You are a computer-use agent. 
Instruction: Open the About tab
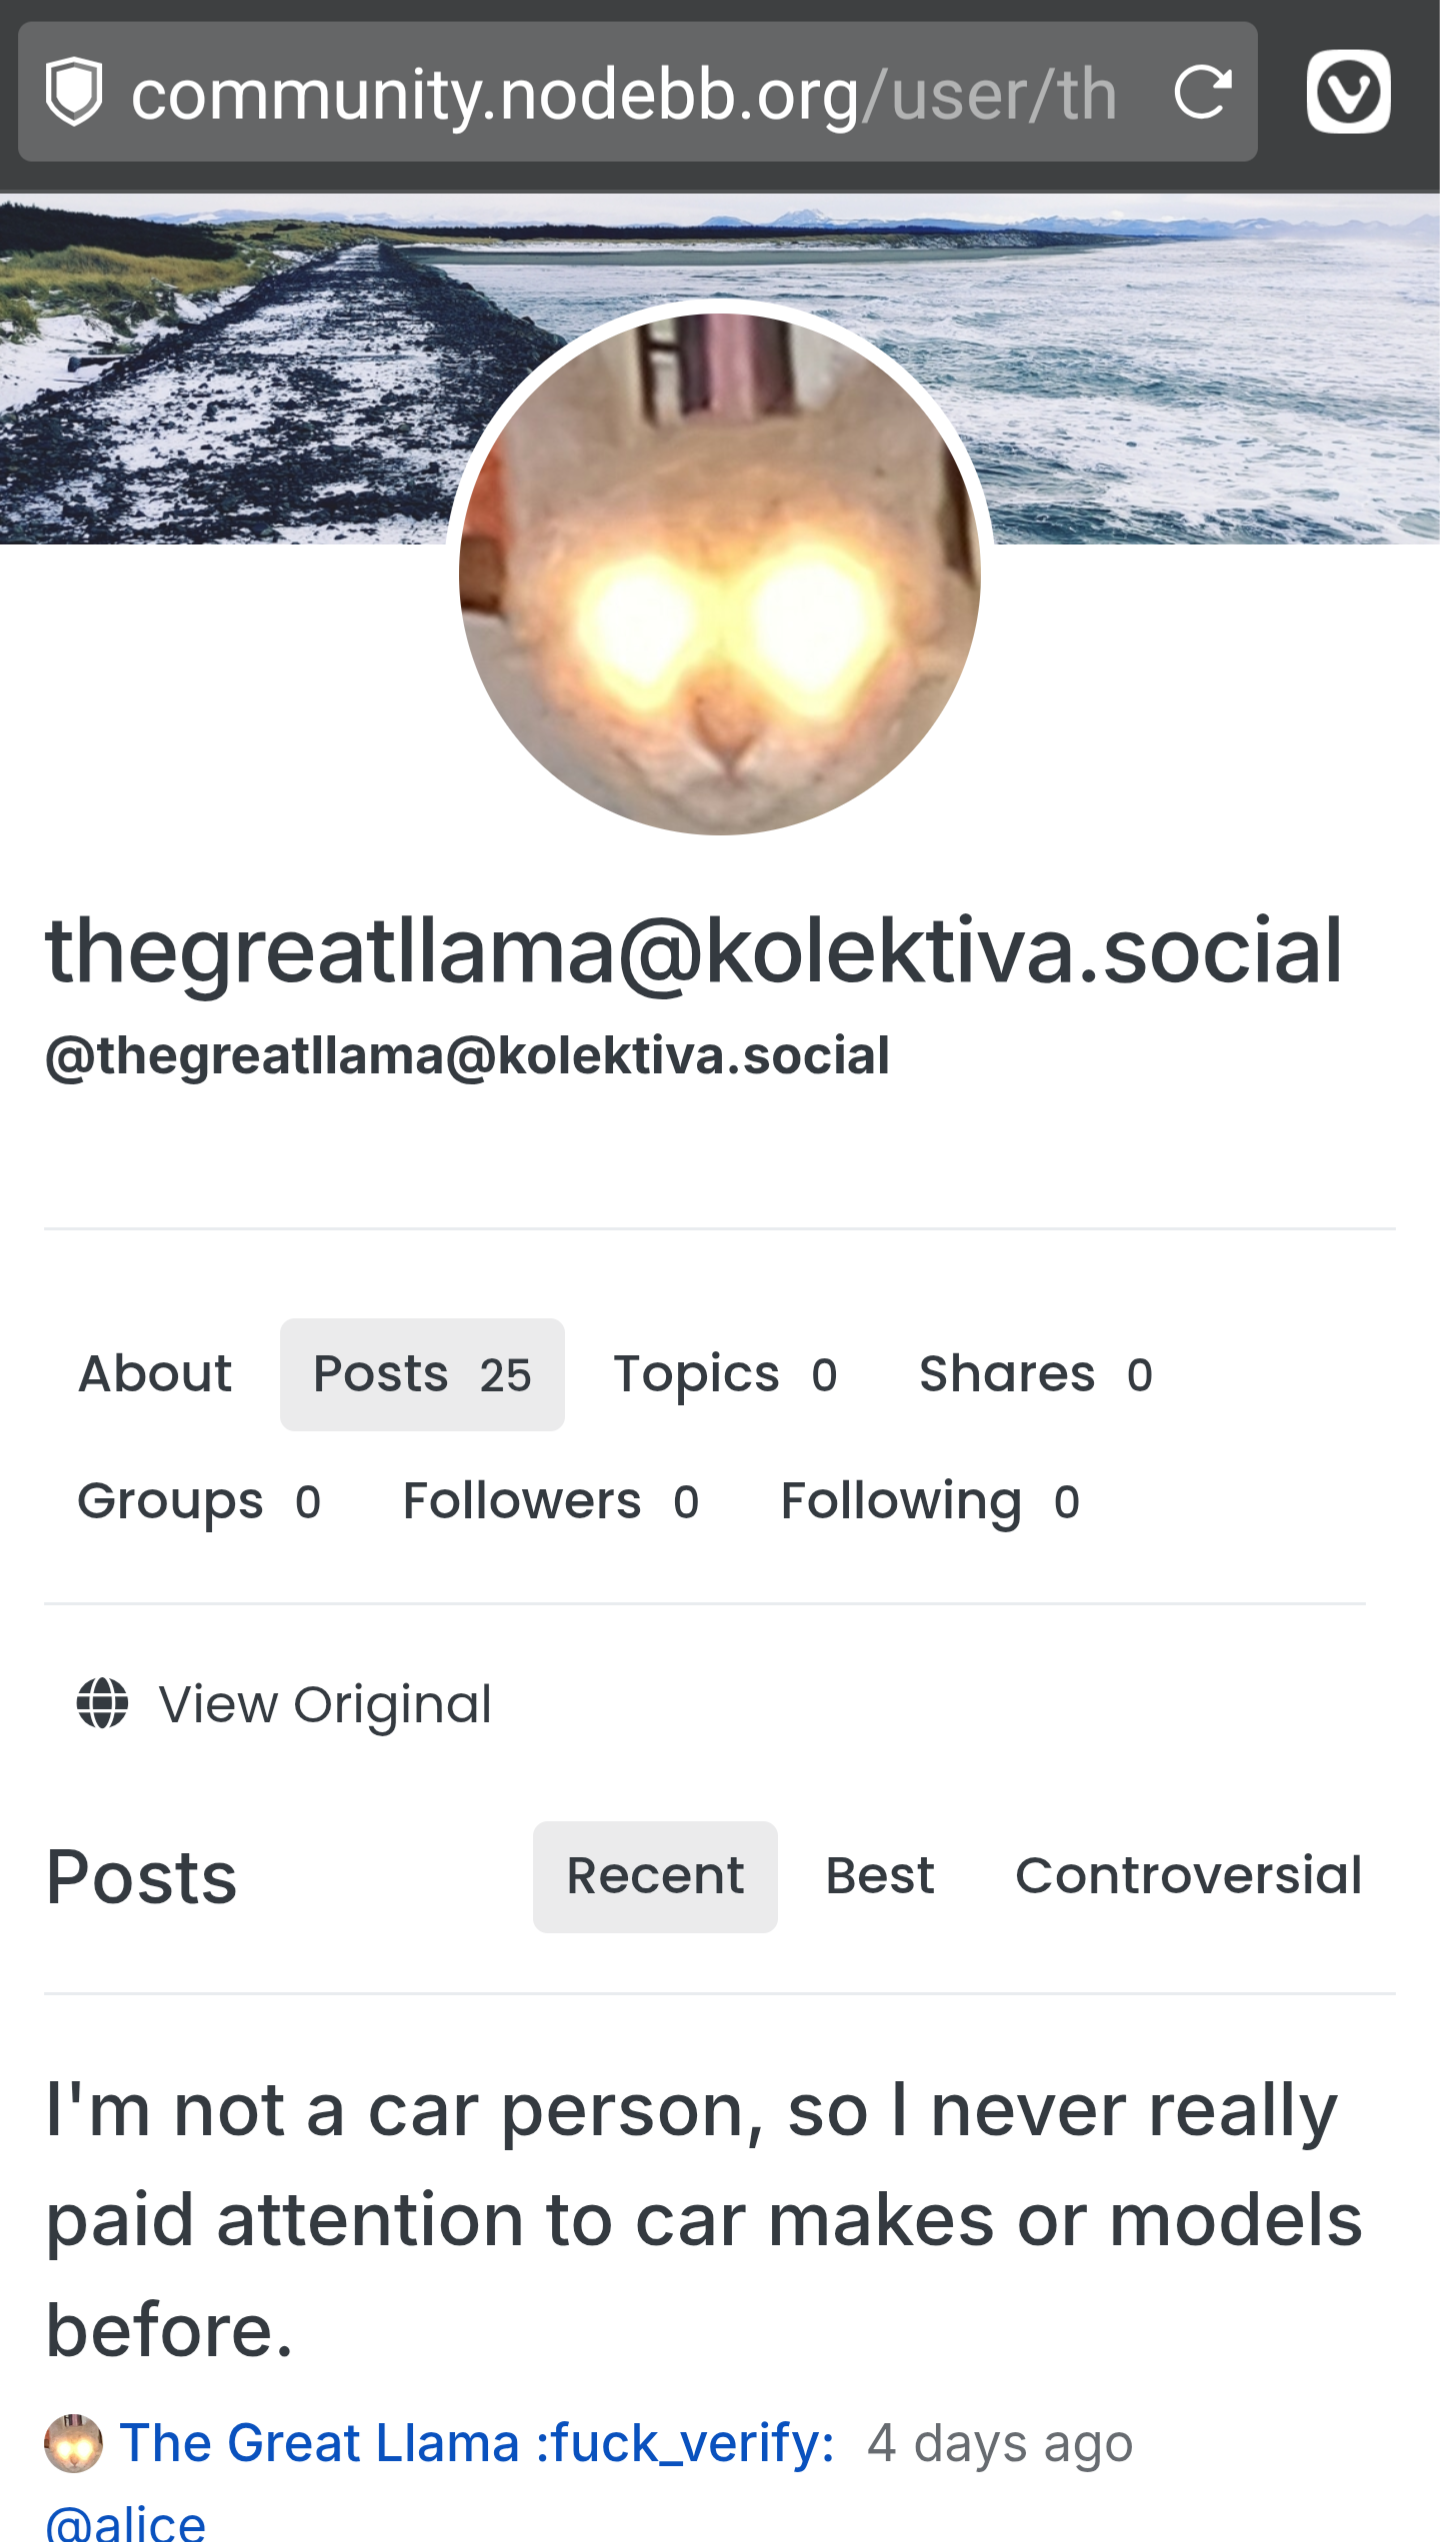[x=155, y=1374]
